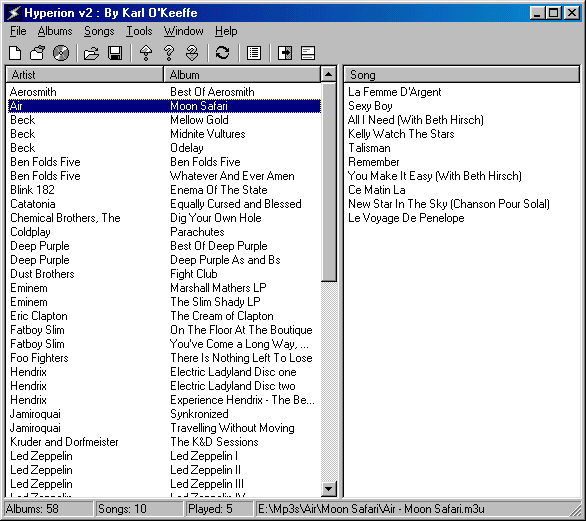Select Electric Ladyland Disc two album
The width and height of the screenshot is (586, 521).
point(164,386)
